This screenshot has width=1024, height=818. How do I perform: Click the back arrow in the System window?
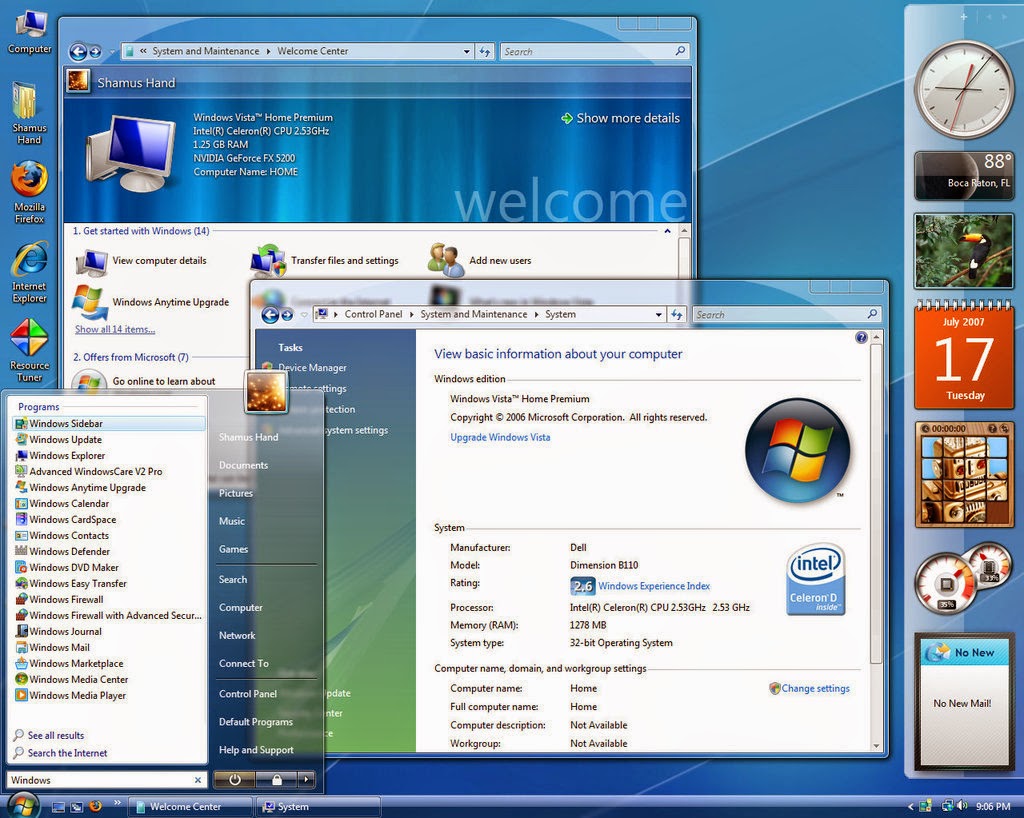[270, 314]
